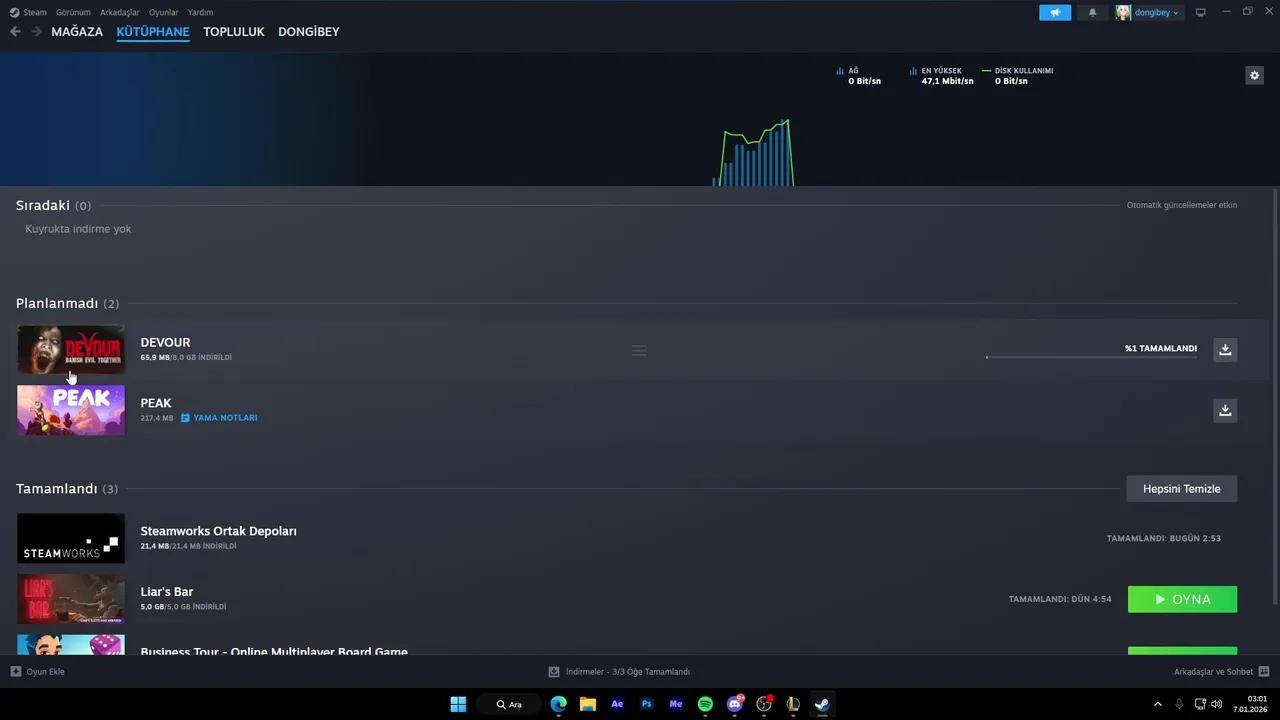Viewport: 1280px width, 720px height.
Task: Click the DEVOUR game thumbnail
Action: tap(71, 349)
